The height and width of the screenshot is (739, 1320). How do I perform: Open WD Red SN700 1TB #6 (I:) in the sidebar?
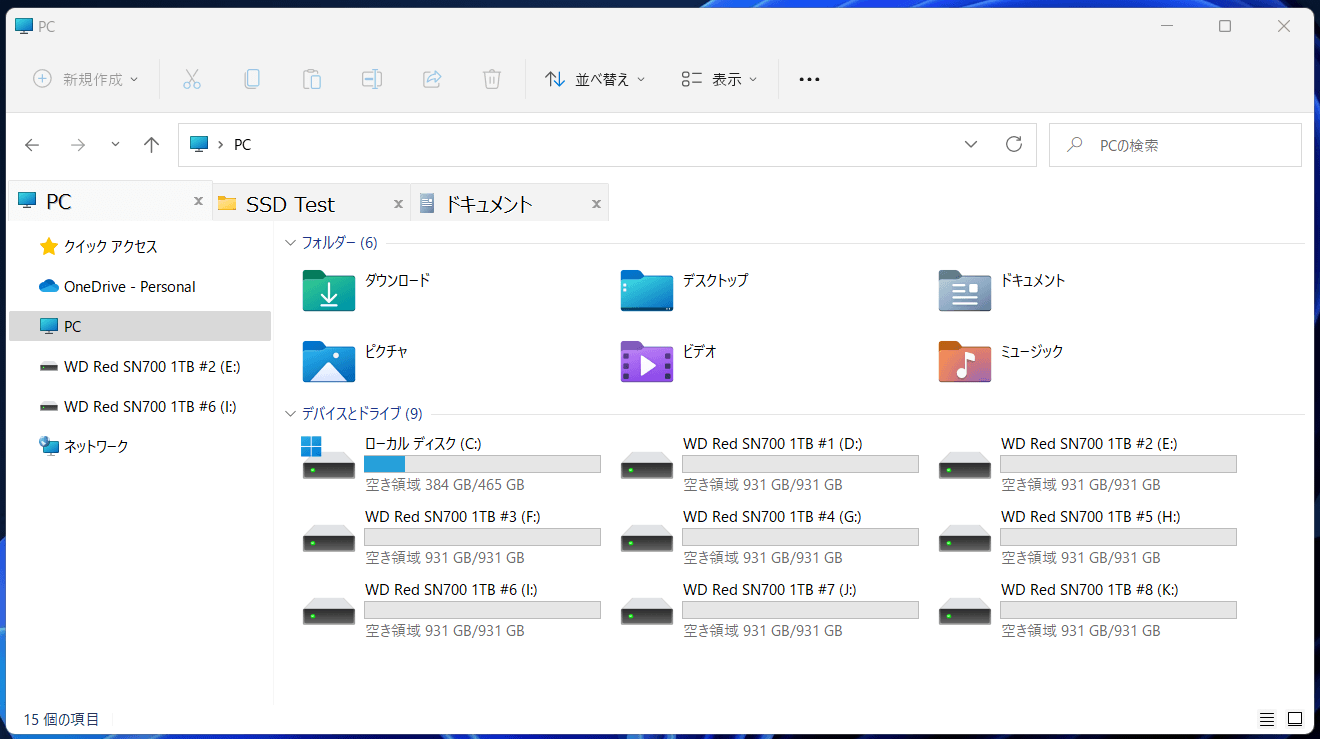(x=140, y=406)
